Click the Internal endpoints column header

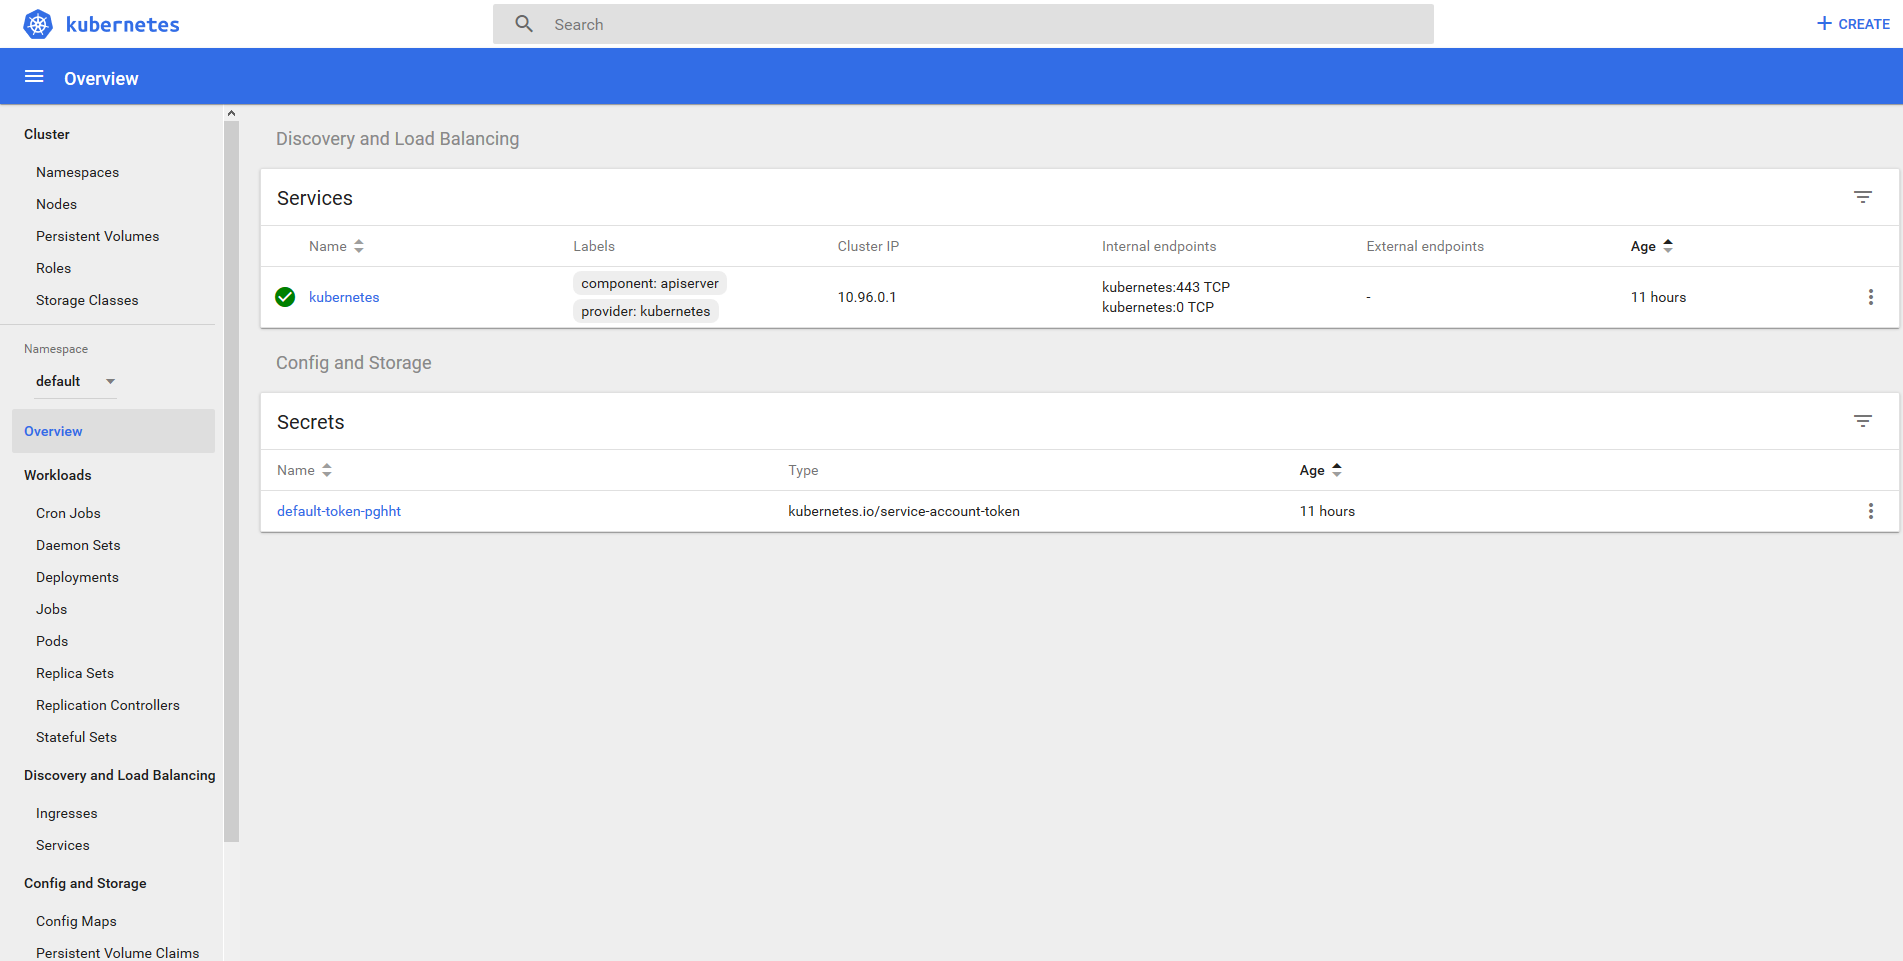point(1159,246)
